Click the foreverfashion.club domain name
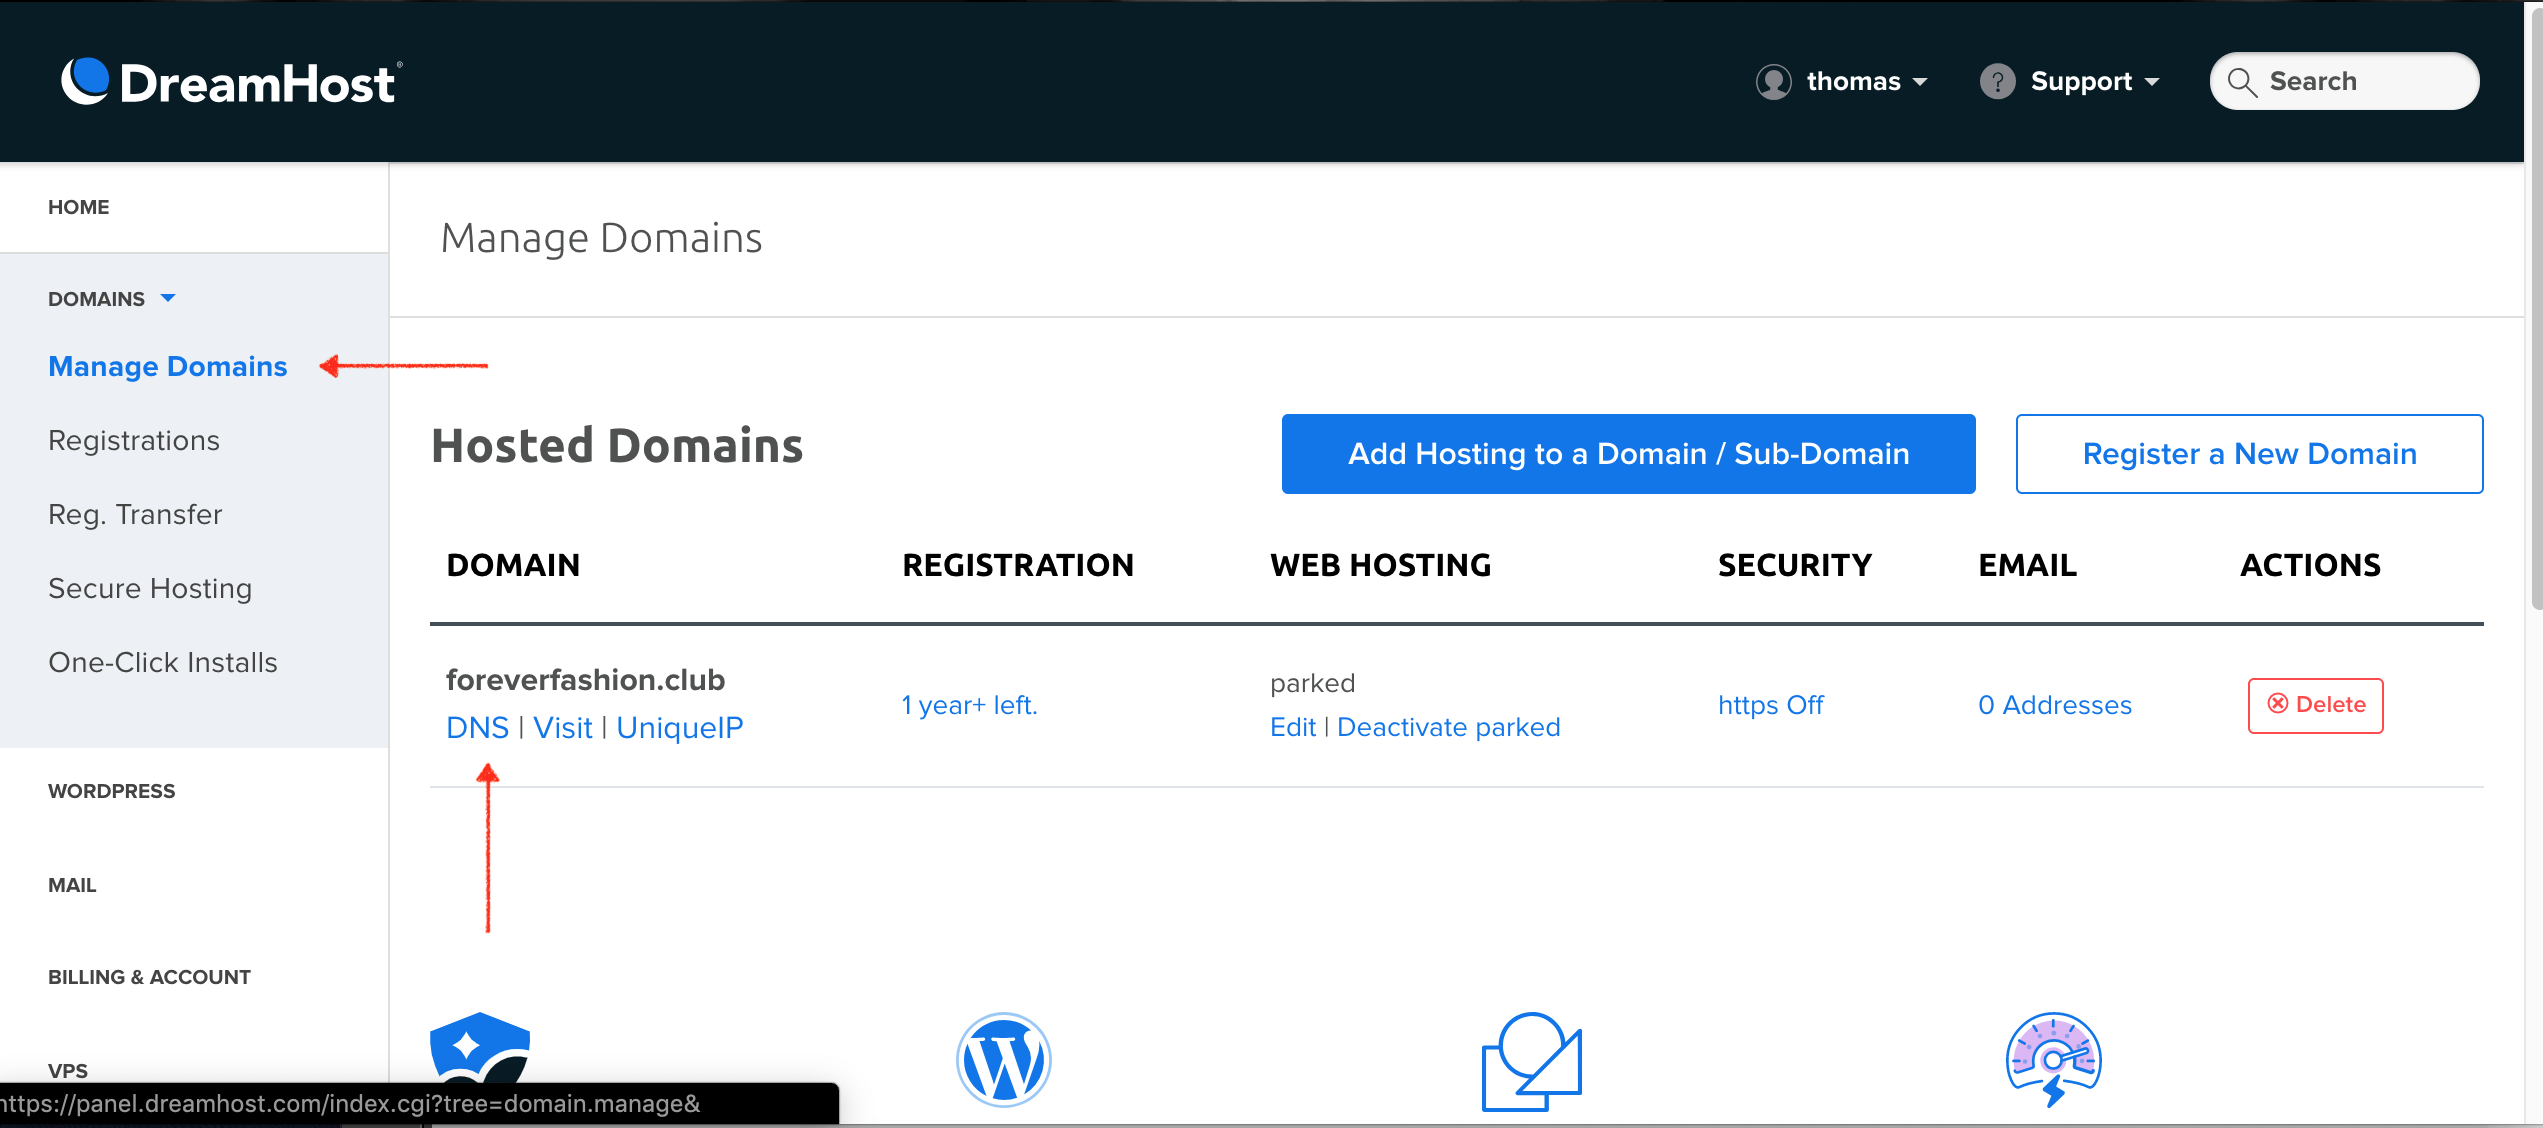The image size is (2543, 1128). pos(585,681)
